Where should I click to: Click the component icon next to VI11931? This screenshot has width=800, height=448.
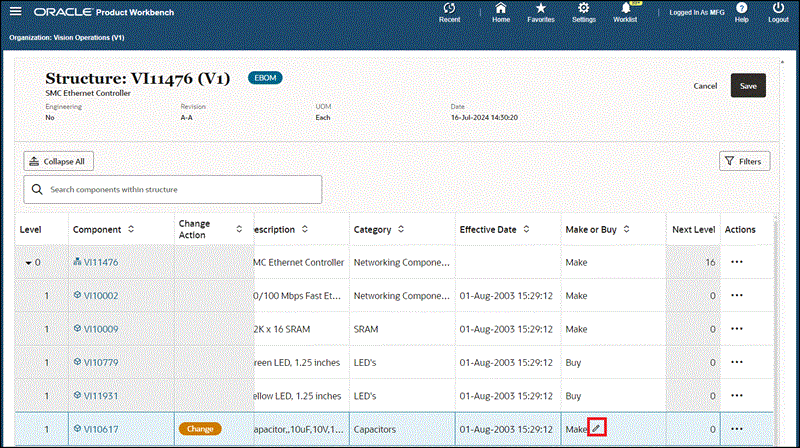[77, 395]
